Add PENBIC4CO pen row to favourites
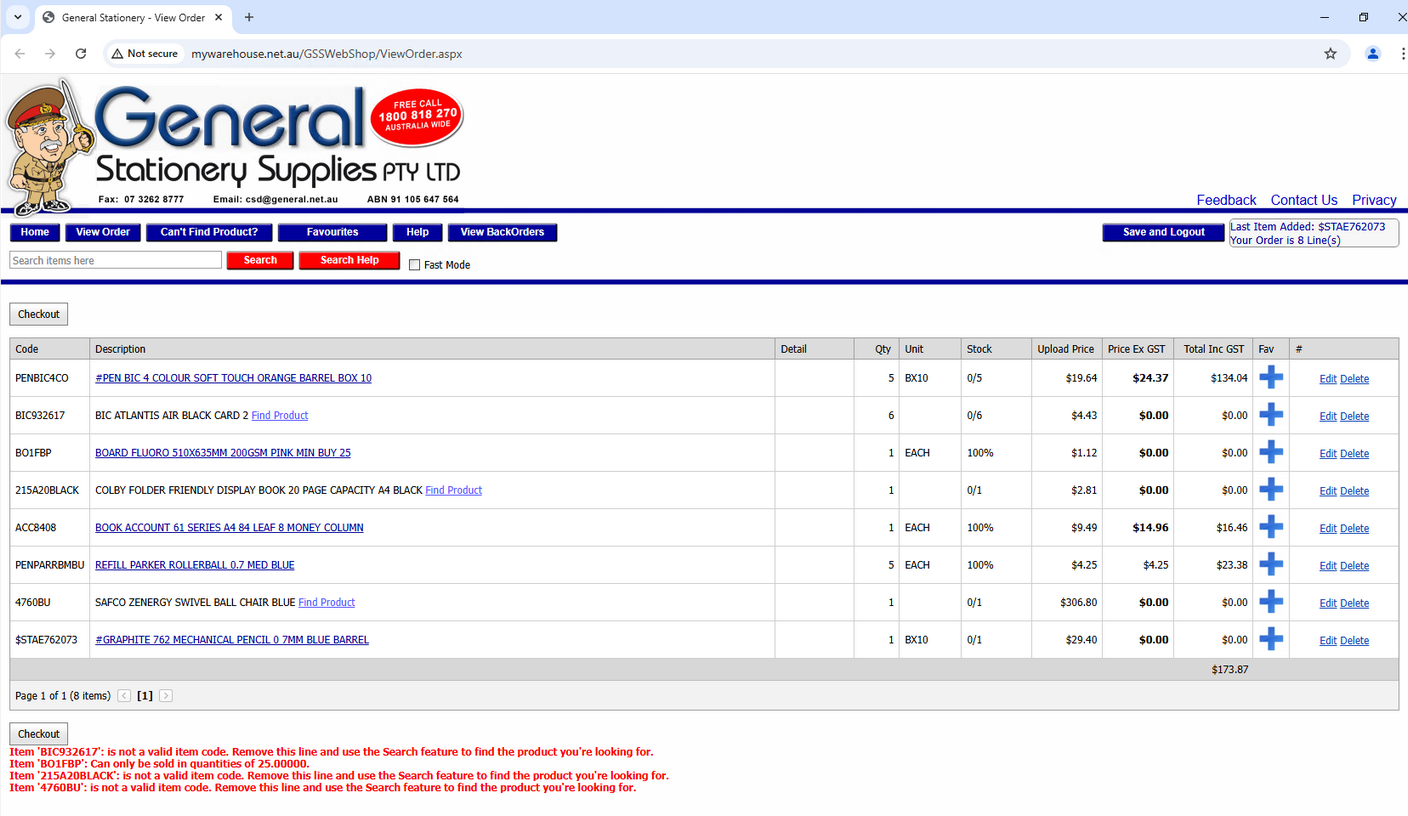Viewport: 1408px width, 816px height. (1270, 377)
